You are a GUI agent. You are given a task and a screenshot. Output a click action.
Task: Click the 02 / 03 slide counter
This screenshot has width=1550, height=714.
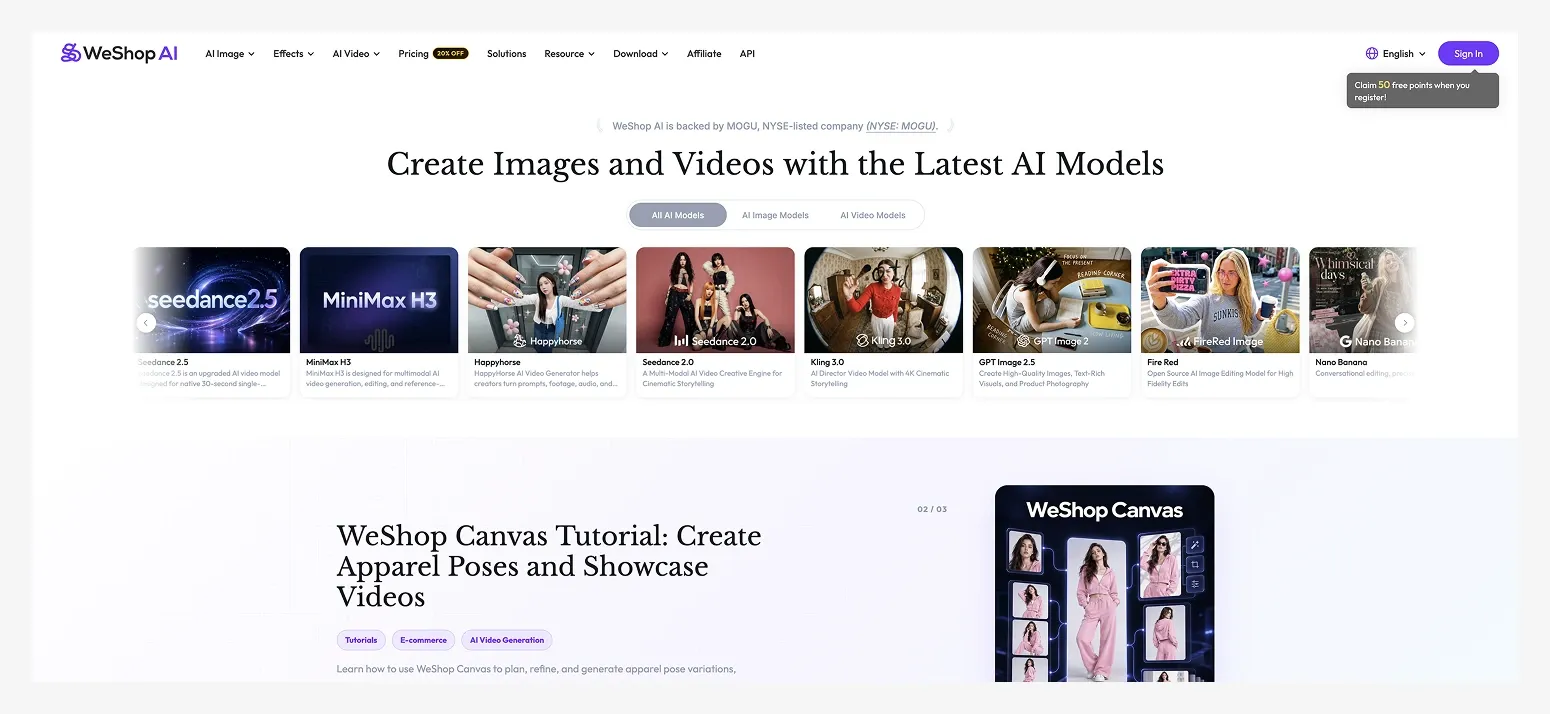(932, 509)
